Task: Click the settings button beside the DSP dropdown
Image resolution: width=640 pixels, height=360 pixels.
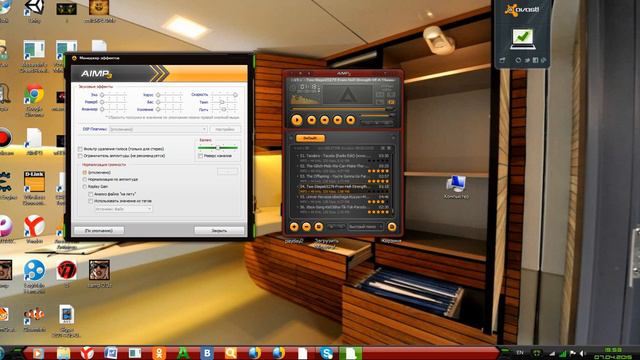Action: pos(225,129)
